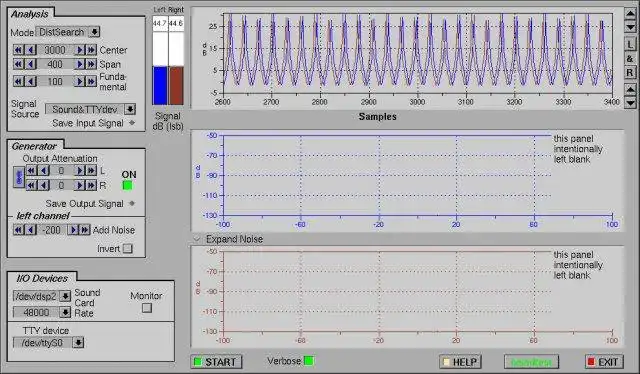The height and width of the screenshot is (374, 640).
Task: Increase Span with single right arrow
Action: [x=80, y=64]
